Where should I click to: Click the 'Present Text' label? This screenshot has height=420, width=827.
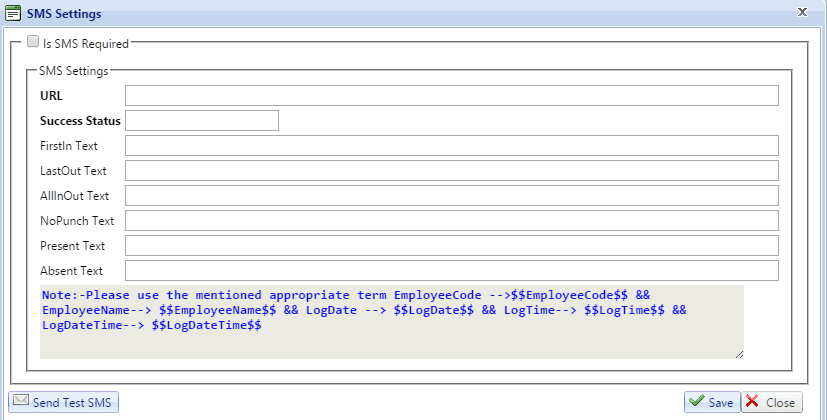click(72, 245)
